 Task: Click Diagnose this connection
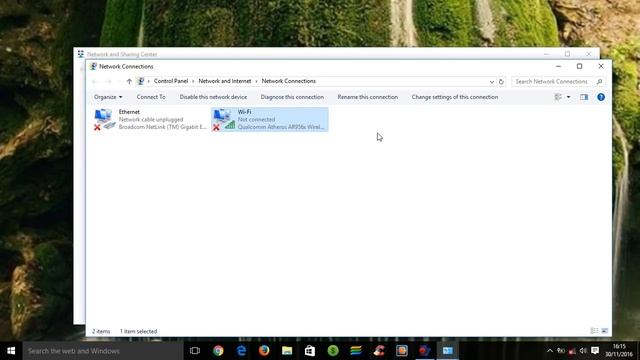point(292,97)
